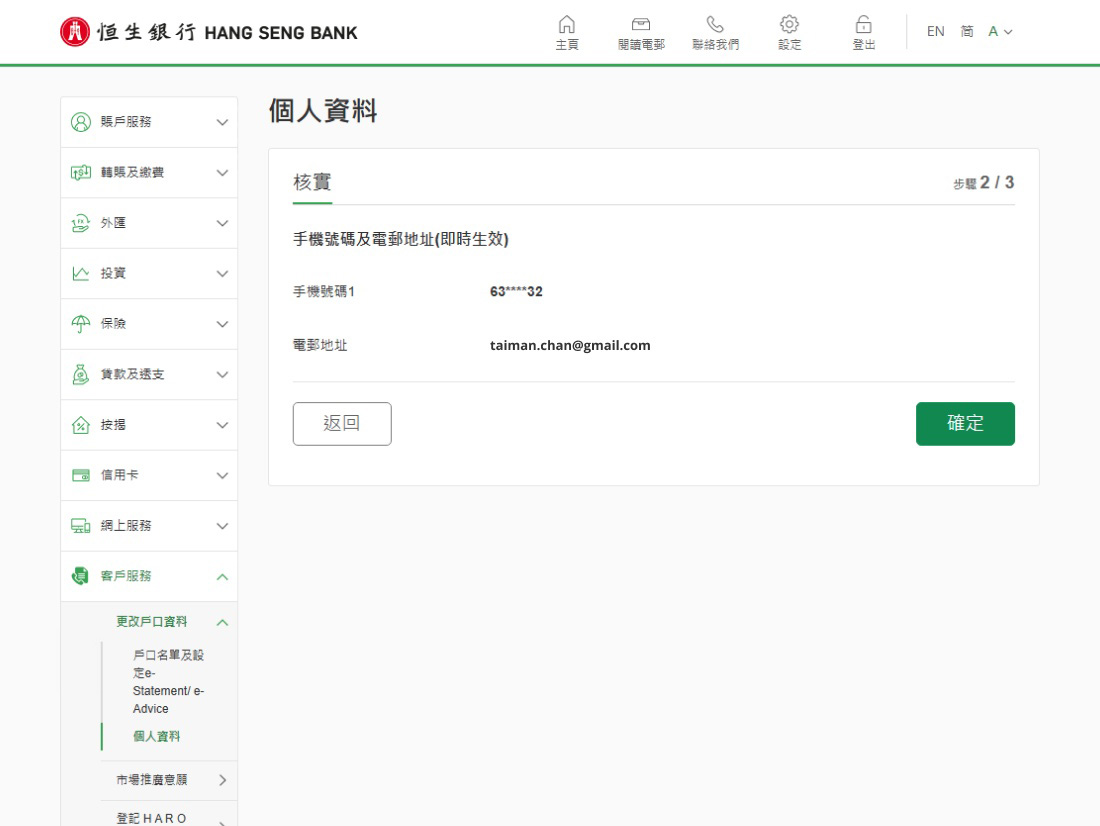Open e-Statement/e-Advice settings menu item
The height and width of the screenshot is (826, 1100).
168,682
